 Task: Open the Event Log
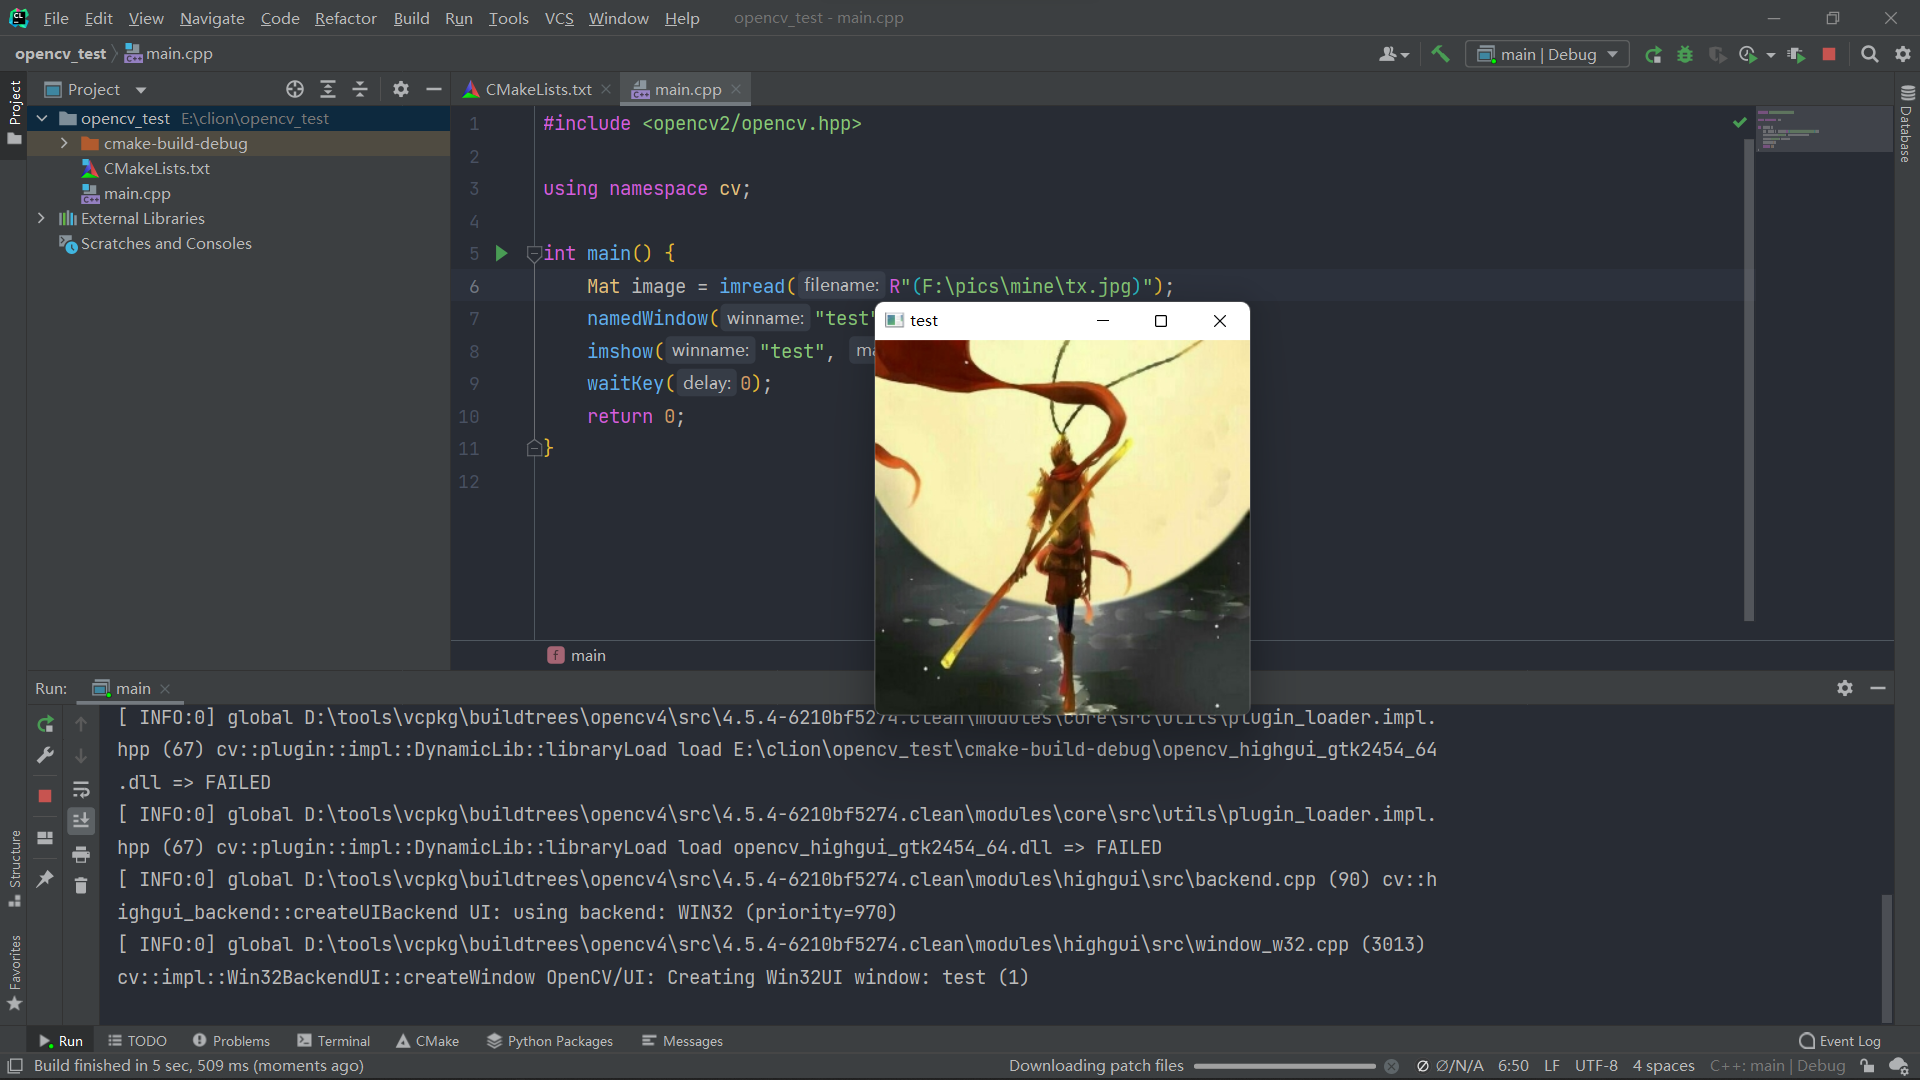1840,1041
